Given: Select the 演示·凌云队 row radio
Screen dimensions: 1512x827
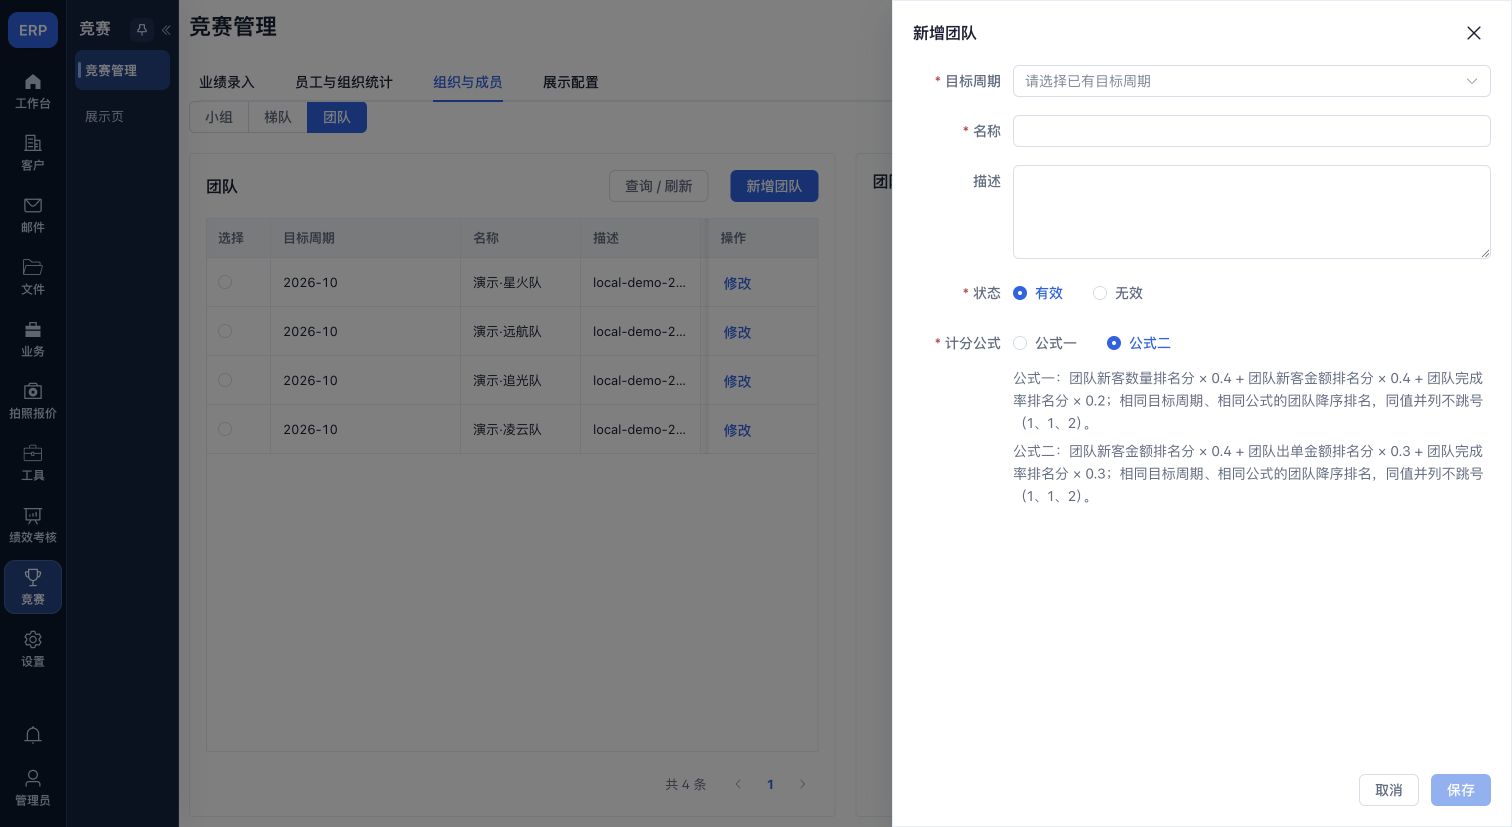Looking at the screenshot, I should [x=225, y=429].
